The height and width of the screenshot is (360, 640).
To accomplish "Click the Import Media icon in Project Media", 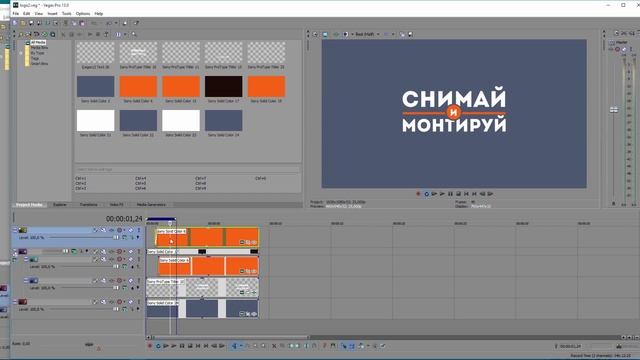I will 22,35.
